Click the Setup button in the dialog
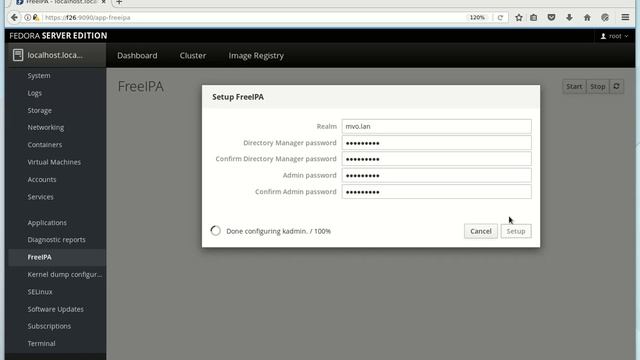This screenshot has width=640, height=360. pyautogui.click(x=516, y=231)
